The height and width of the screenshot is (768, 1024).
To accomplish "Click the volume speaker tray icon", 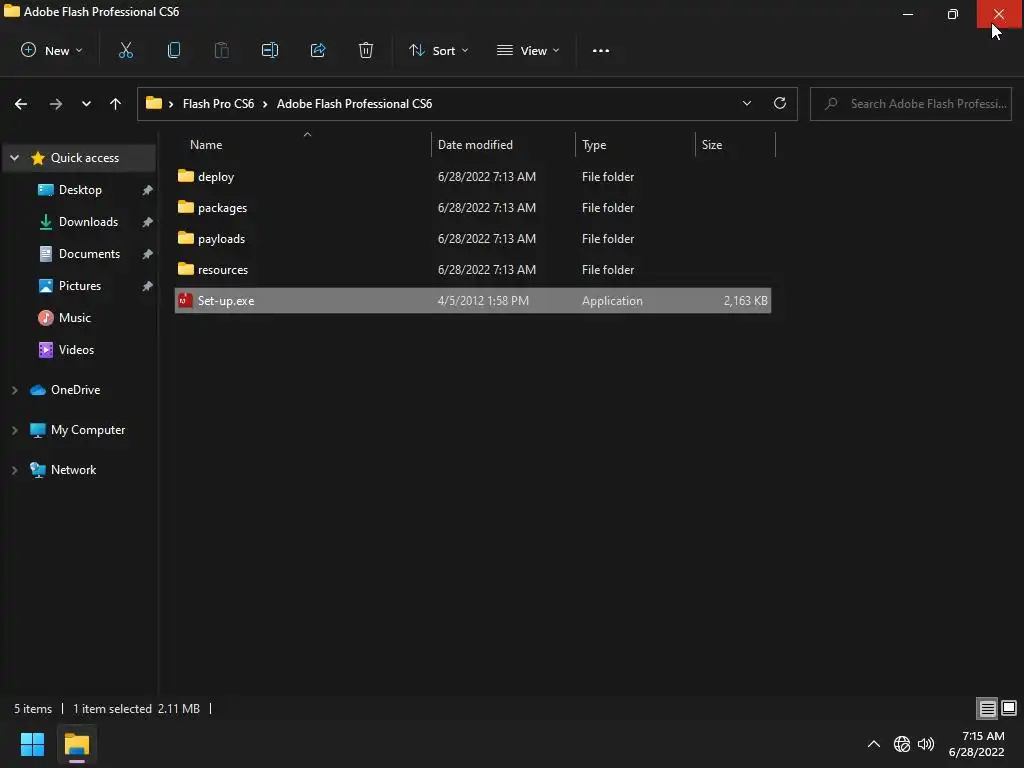I will 926,744.
